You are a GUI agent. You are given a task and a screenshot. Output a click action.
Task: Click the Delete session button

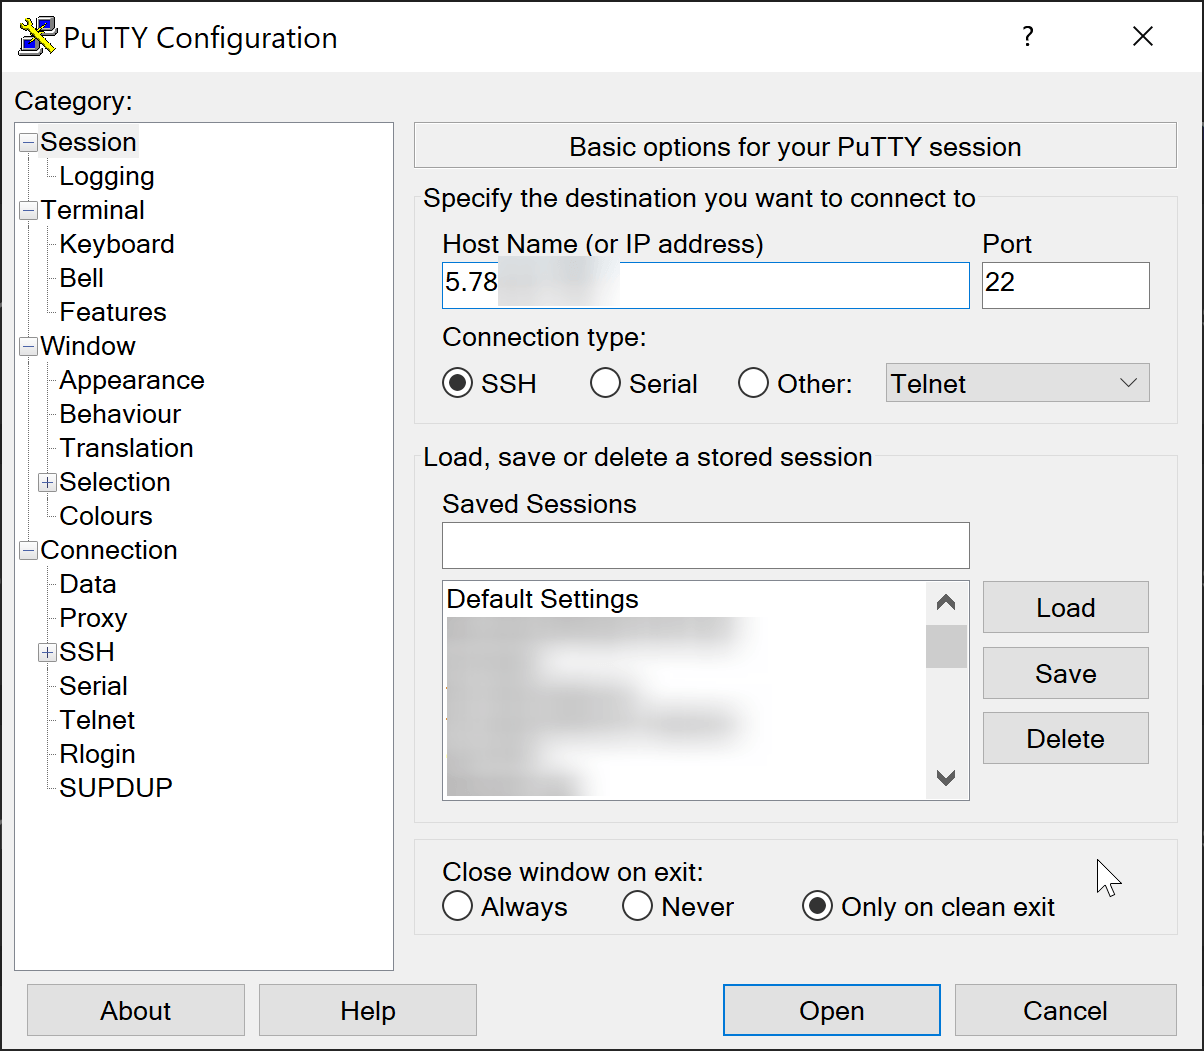point(1065,738)
